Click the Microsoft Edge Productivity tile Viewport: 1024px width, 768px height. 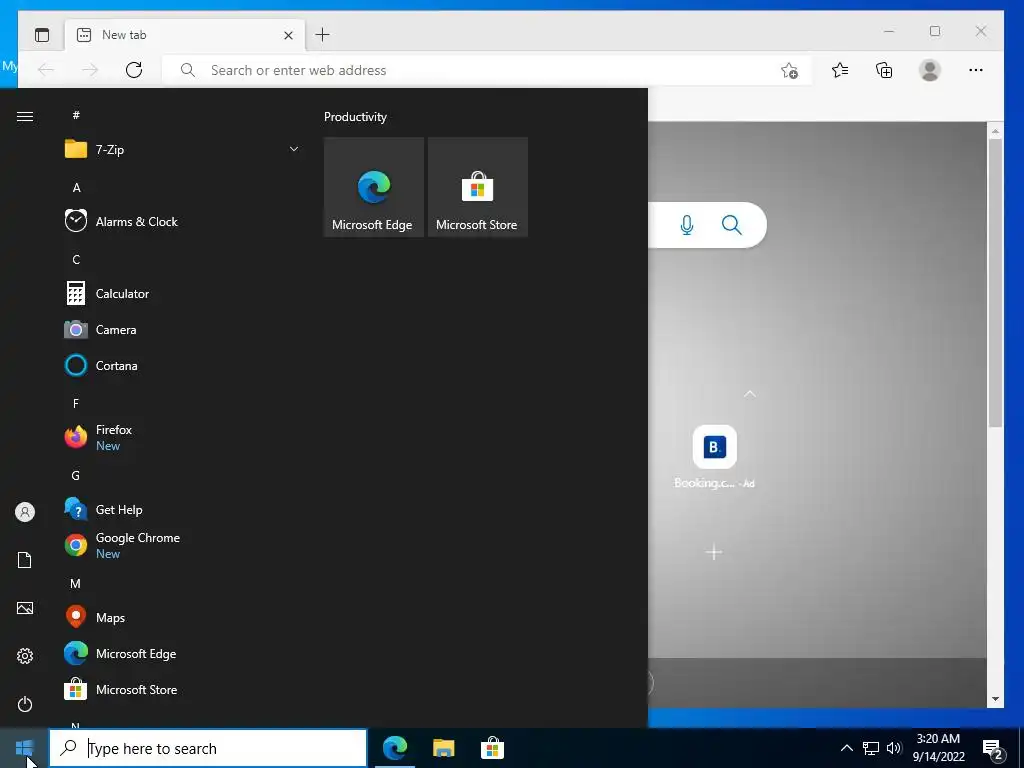[374, 187]
